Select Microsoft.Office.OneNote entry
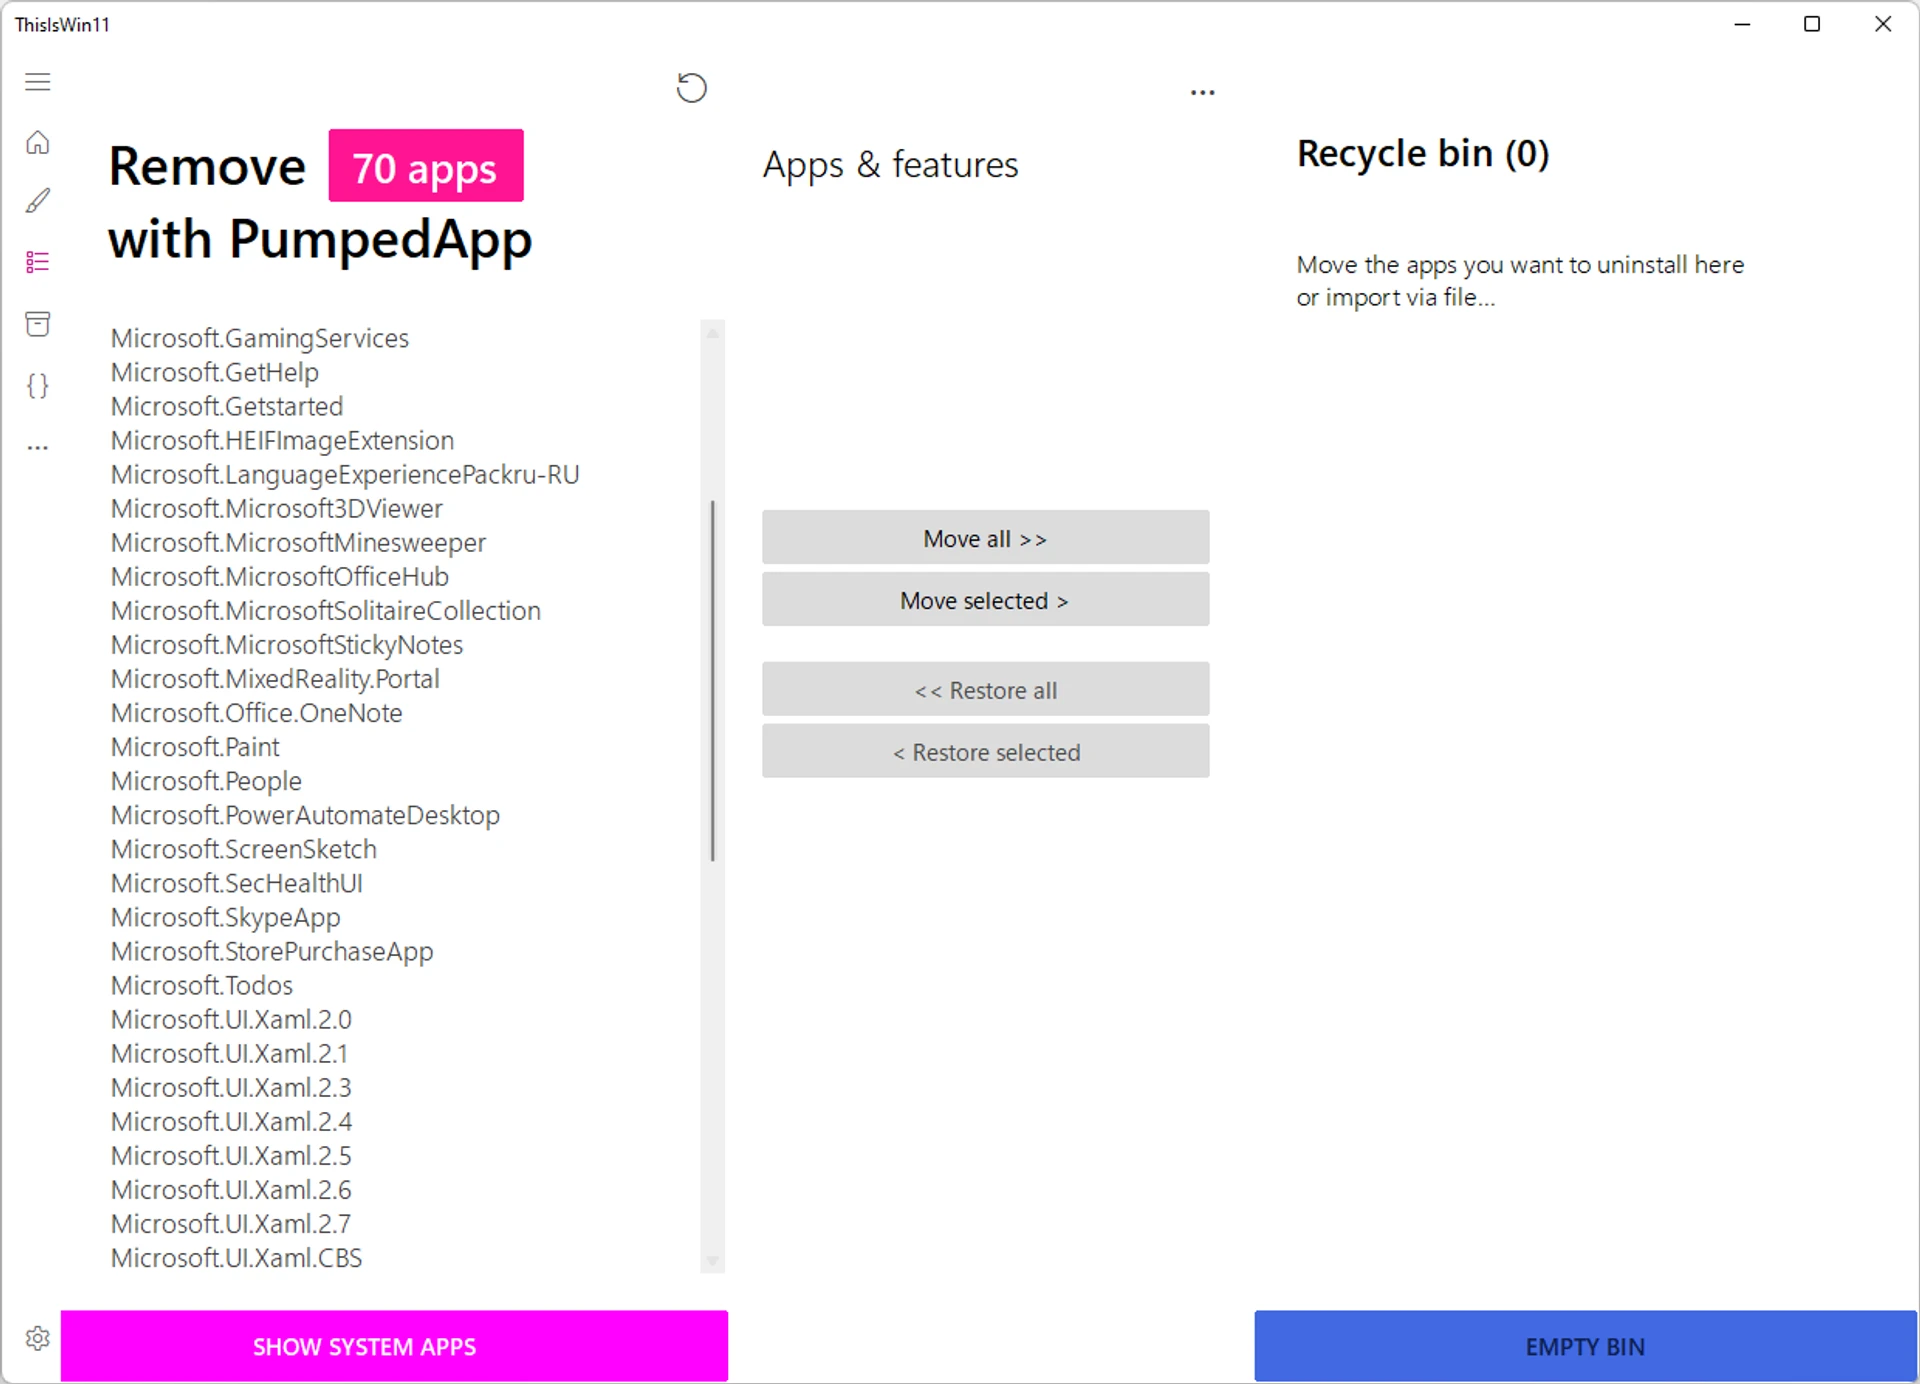 (257, 712)
